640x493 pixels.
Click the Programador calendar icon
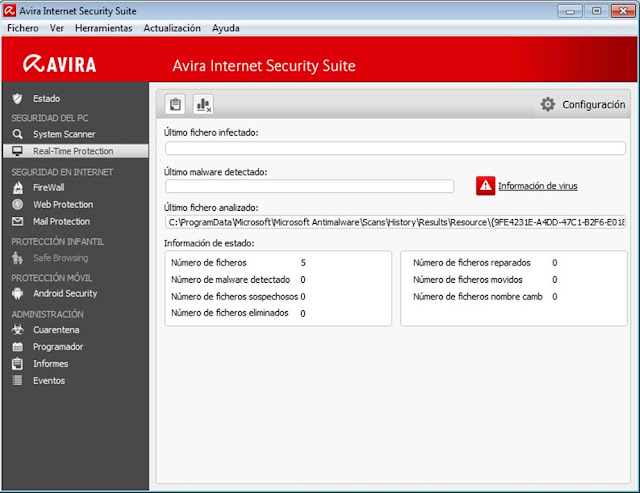[x=18, y=346]
